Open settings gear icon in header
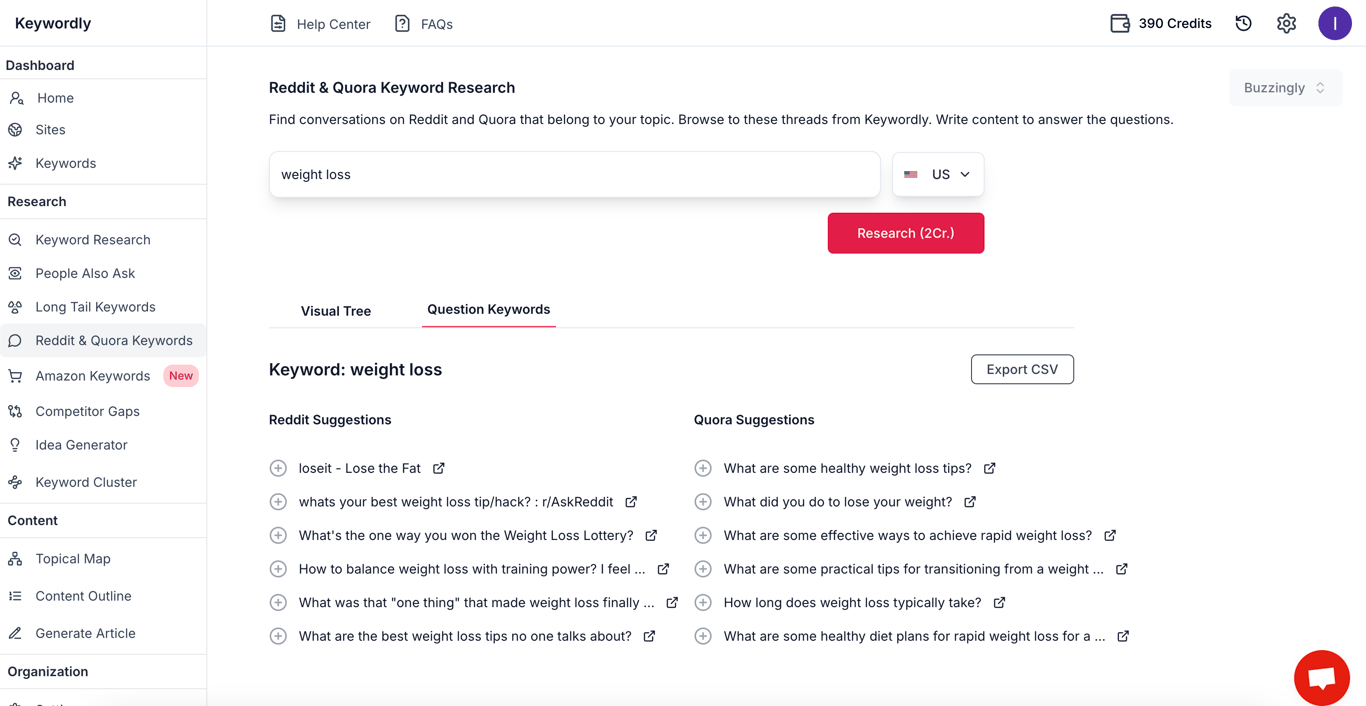Image resolution: width=1366 pixels, height=706 pixels. 1286,23
